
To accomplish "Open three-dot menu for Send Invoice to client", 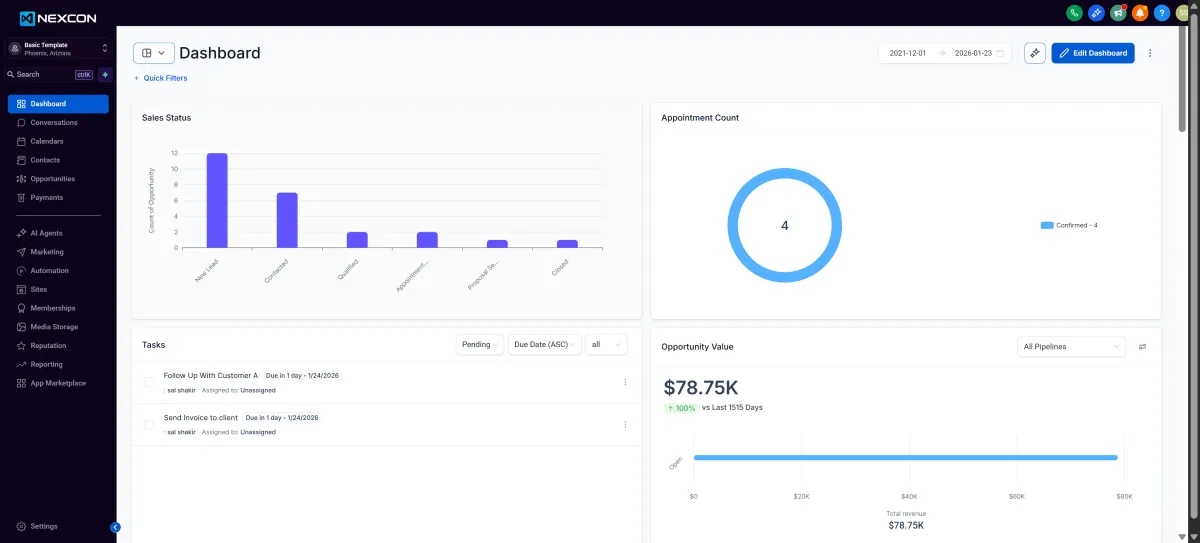I will [x=626, y=424].
